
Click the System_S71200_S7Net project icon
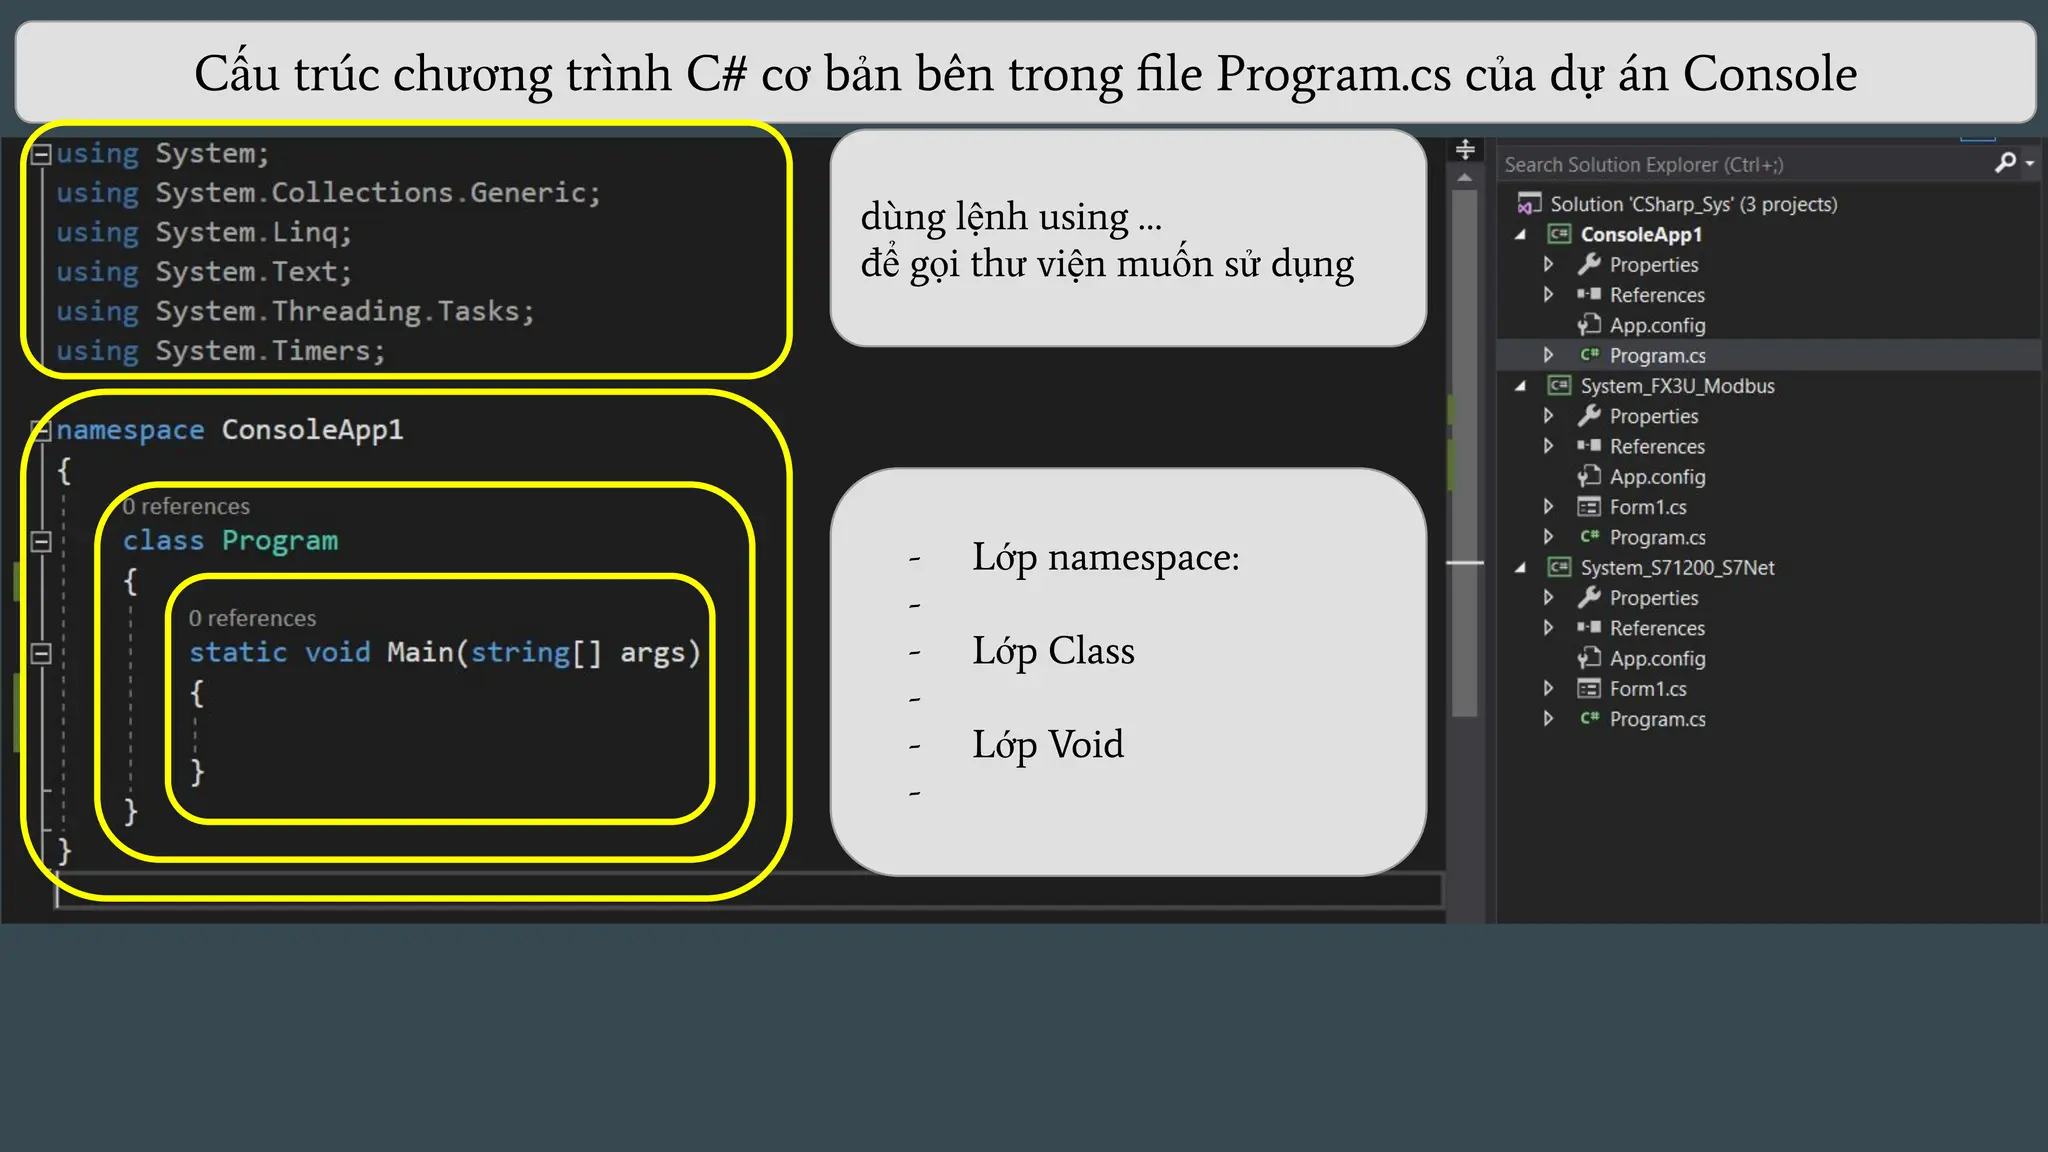pyautogui.click(x=1559, y=567)
